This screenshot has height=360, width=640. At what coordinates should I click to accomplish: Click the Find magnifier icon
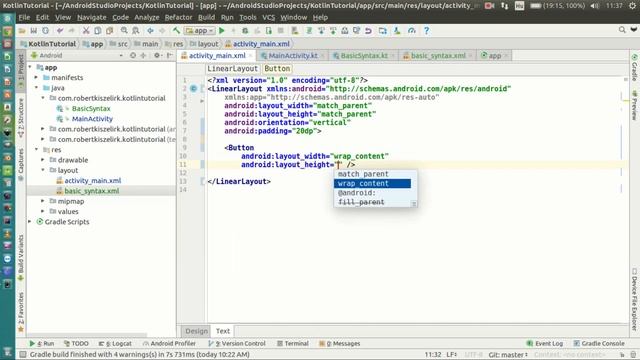point(124,31)
